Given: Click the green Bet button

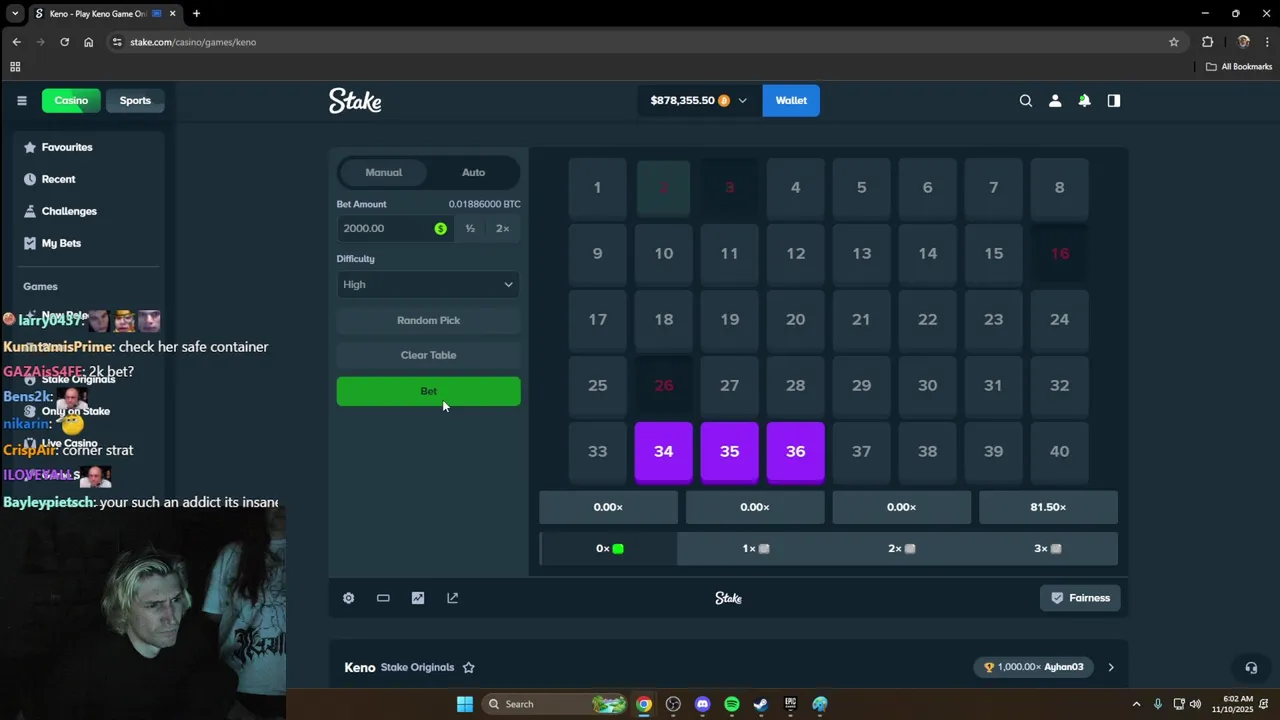Looking at the screenshot, I should (428, 391).
